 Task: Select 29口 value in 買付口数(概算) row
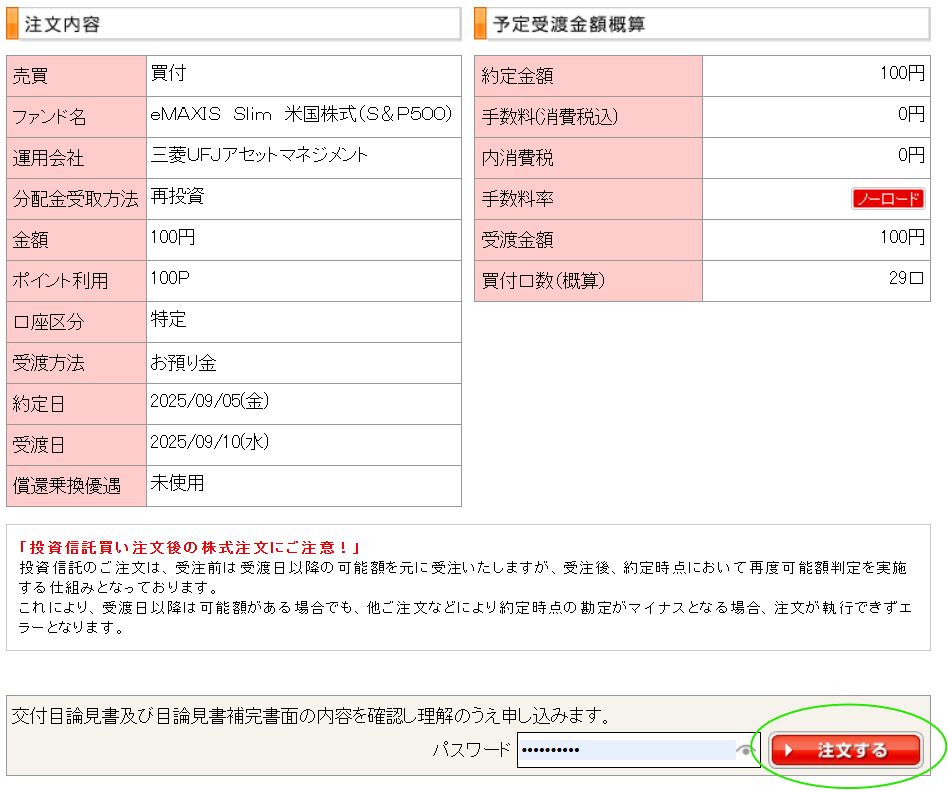906,278
